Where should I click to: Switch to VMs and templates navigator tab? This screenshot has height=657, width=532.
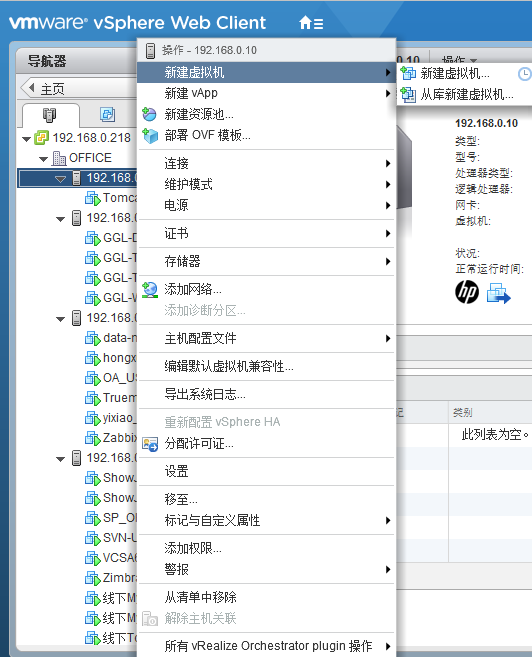(x=107, y=114)
